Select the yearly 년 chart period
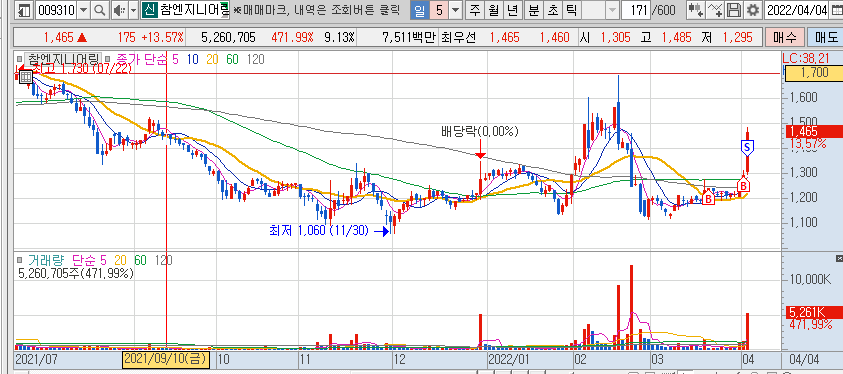 [x=512, y=10]
